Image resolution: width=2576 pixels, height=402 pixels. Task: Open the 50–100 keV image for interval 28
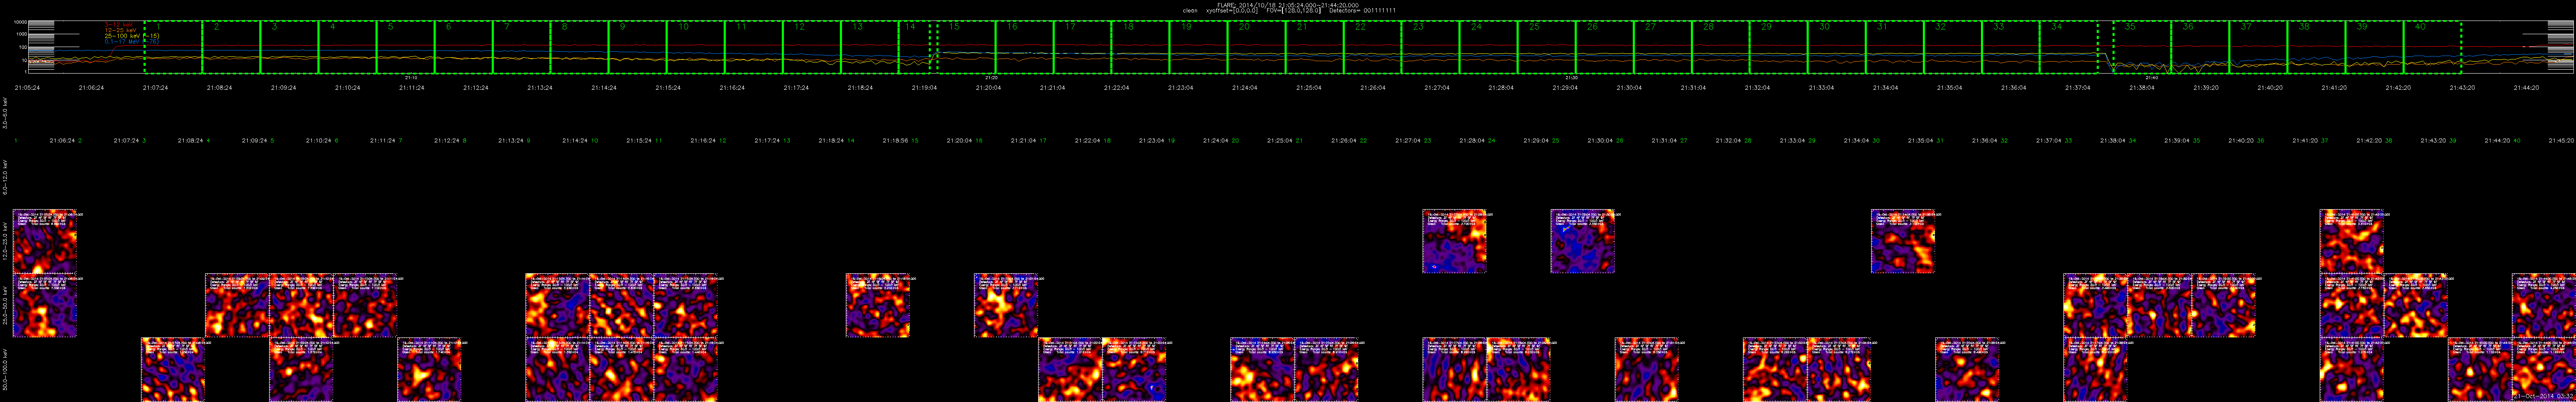(1774, 369)
